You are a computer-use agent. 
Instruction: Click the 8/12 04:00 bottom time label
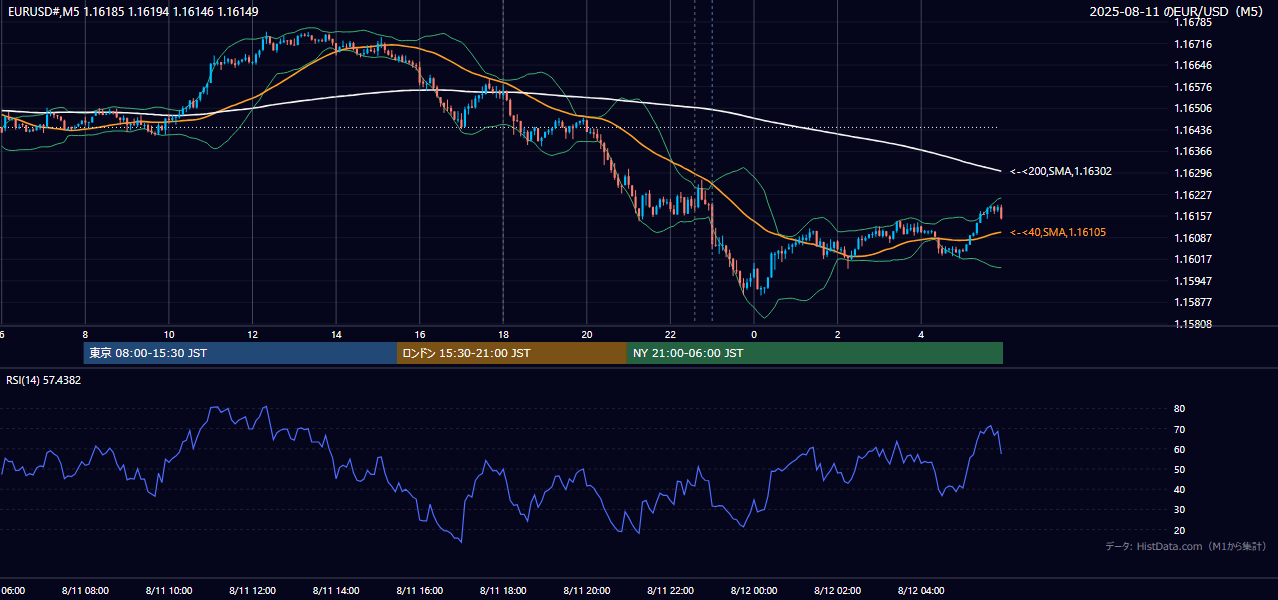921,590
